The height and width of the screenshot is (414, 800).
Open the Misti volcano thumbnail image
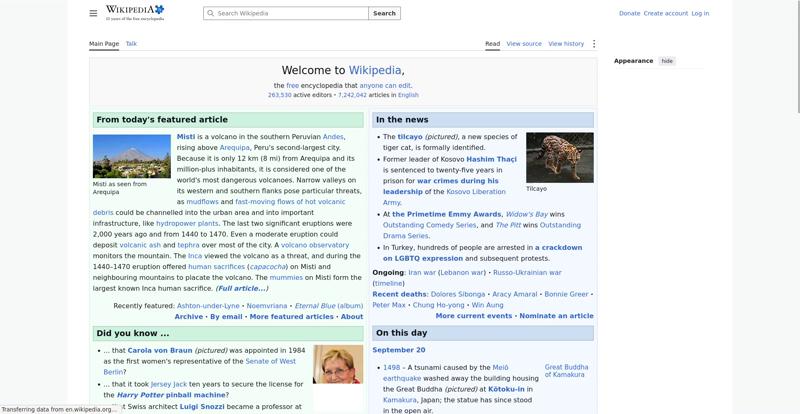(x=132, y=156)
